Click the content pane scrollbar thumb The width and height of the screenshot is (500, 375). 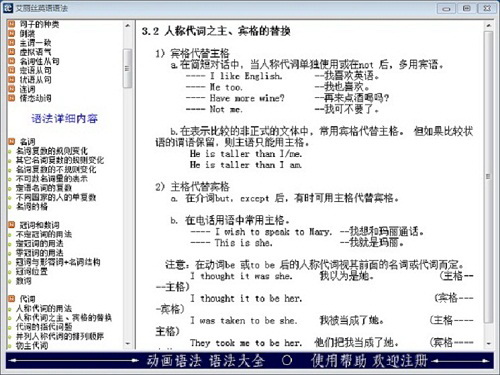488,177
